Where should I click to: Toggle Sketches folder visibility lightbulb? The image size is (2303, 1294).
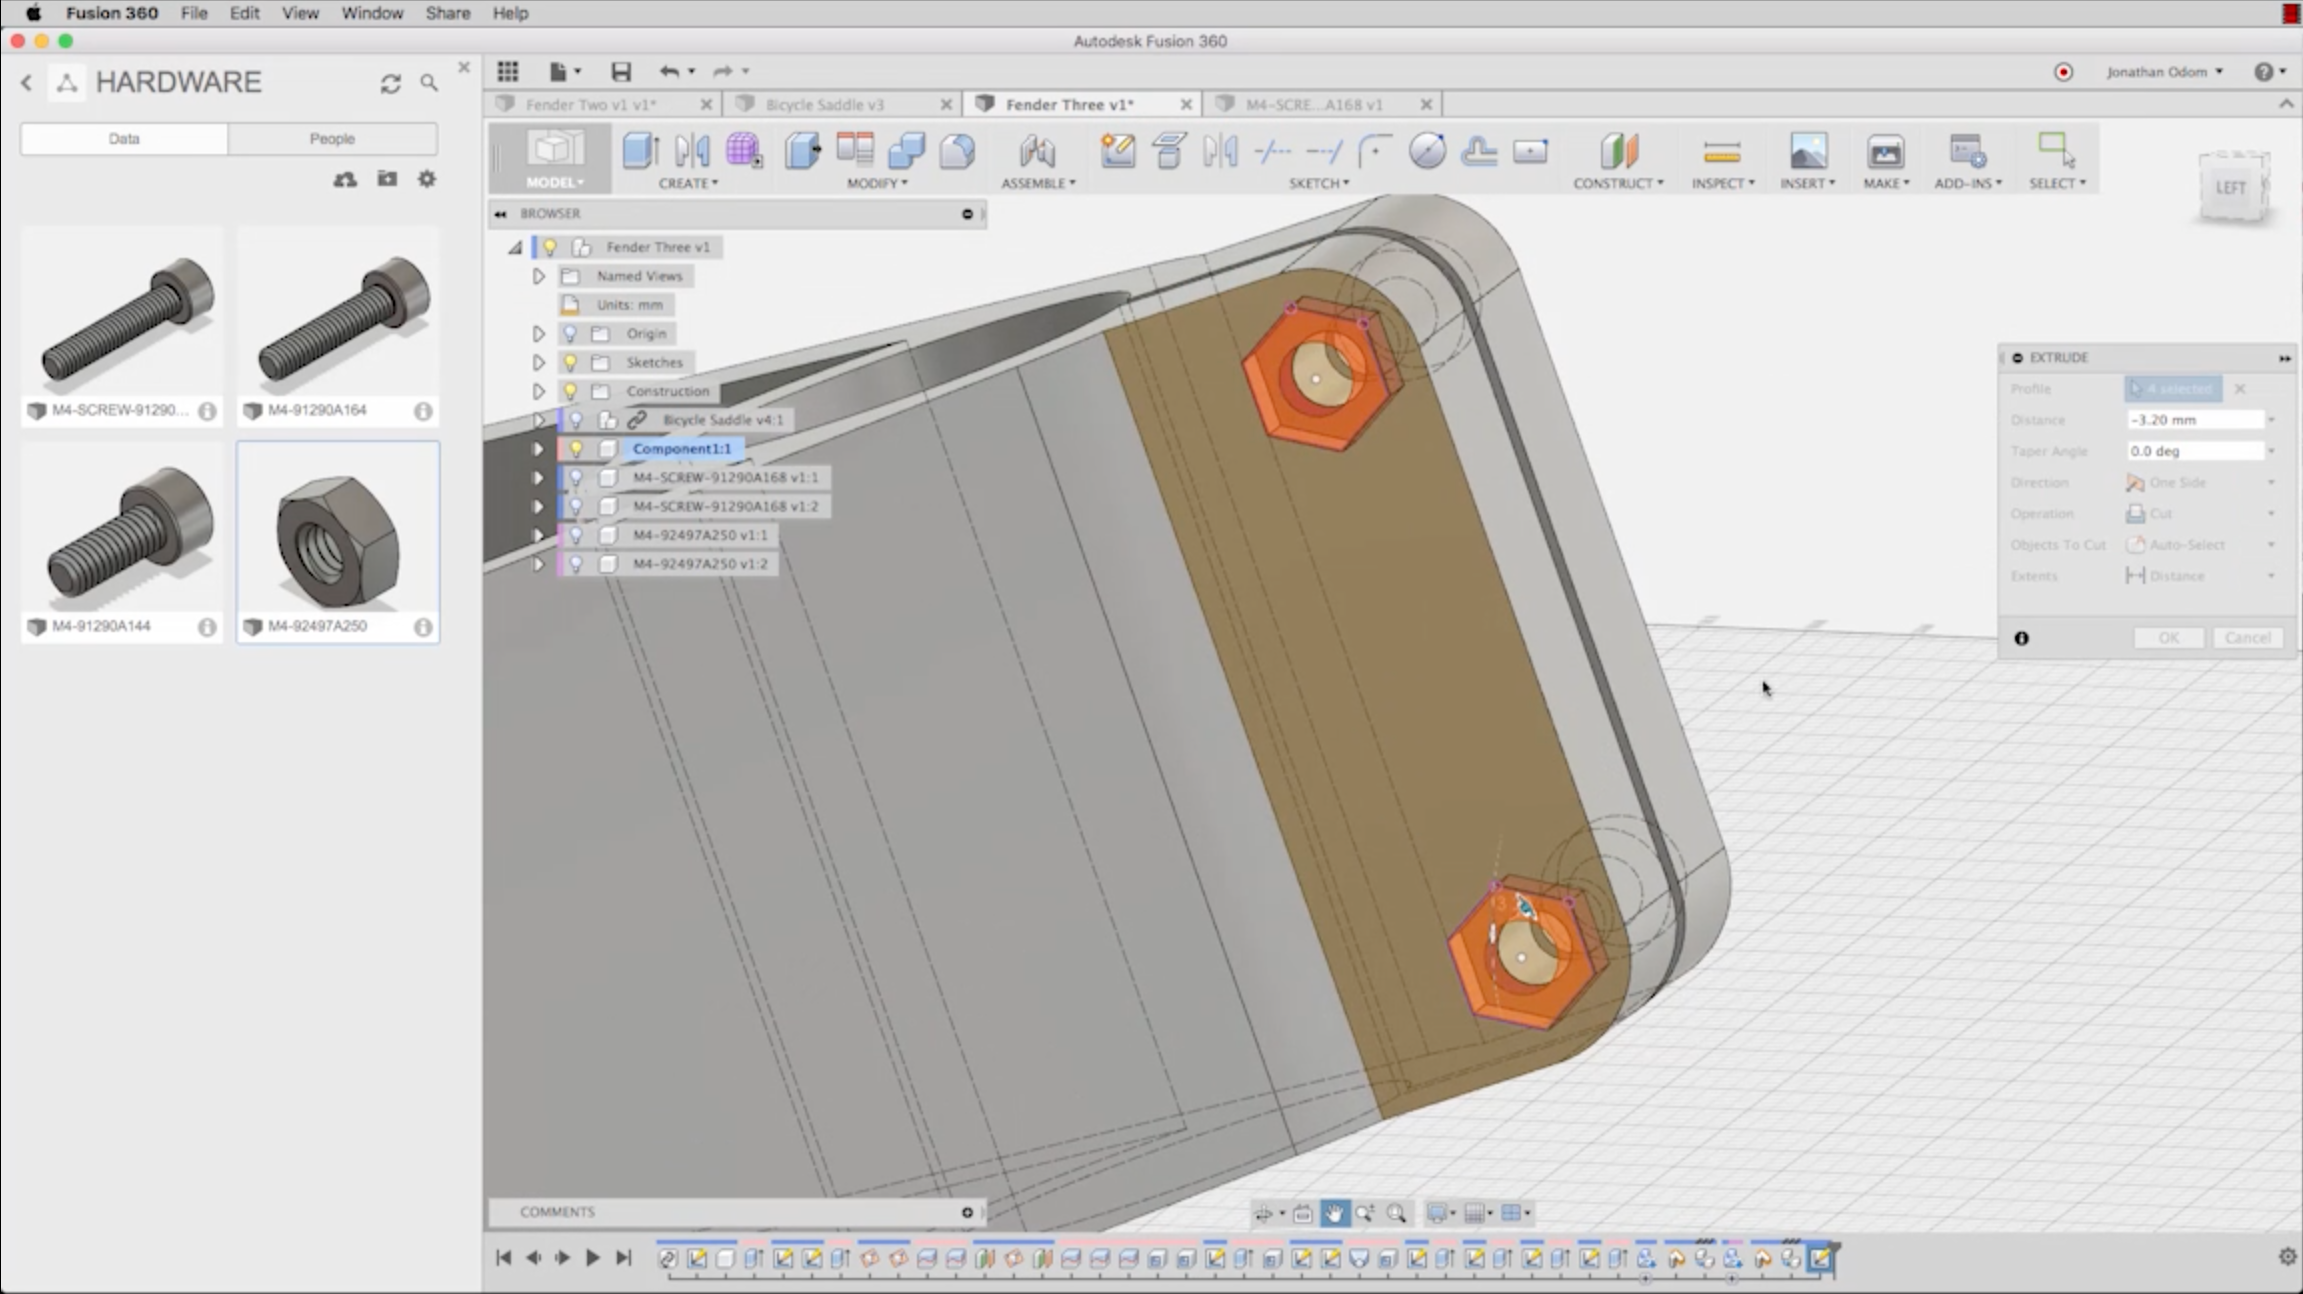point(570,362)
